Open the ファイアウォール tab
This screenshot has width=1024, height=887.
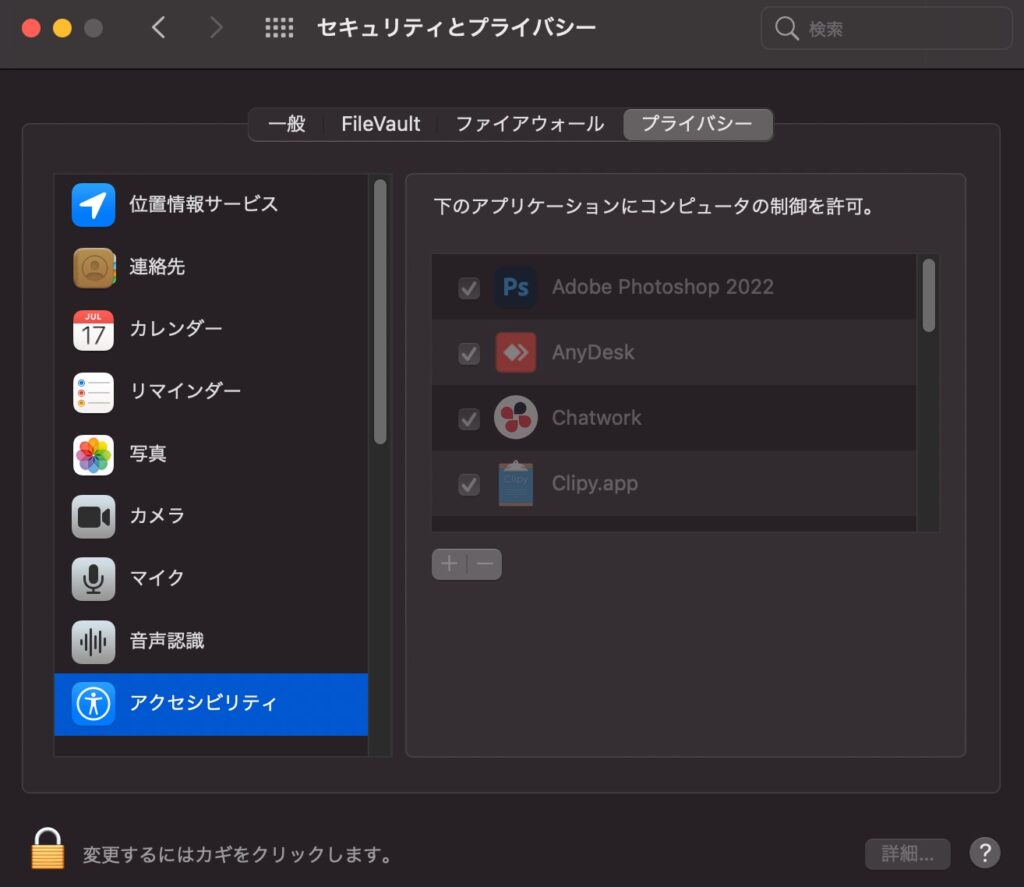coord(529,125)
